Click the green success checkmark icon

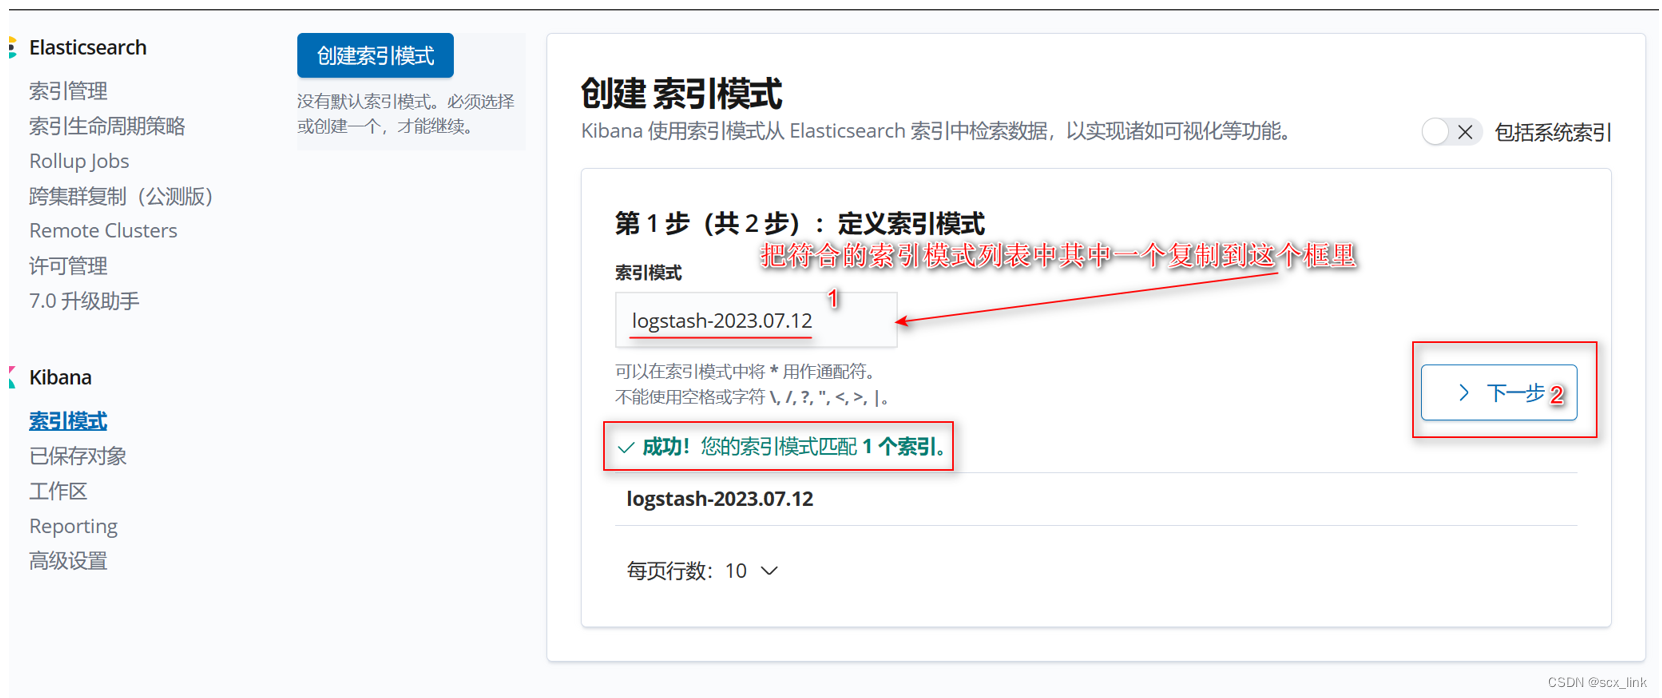coord(626,447)
